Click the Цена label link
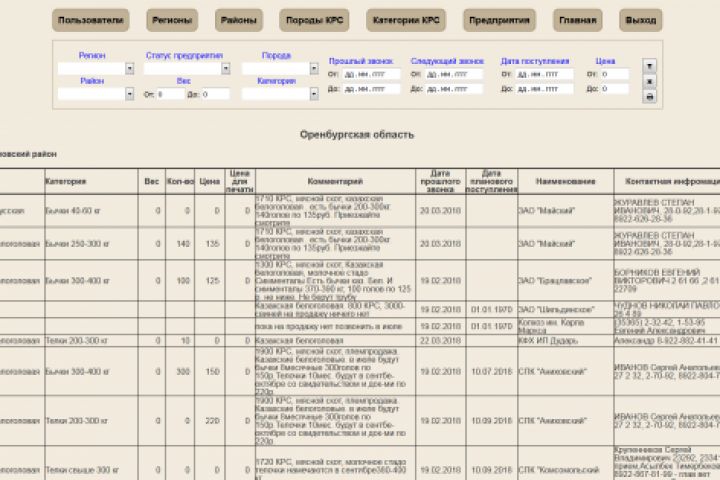The image size is (720, 480). click(x=605, y=61)
